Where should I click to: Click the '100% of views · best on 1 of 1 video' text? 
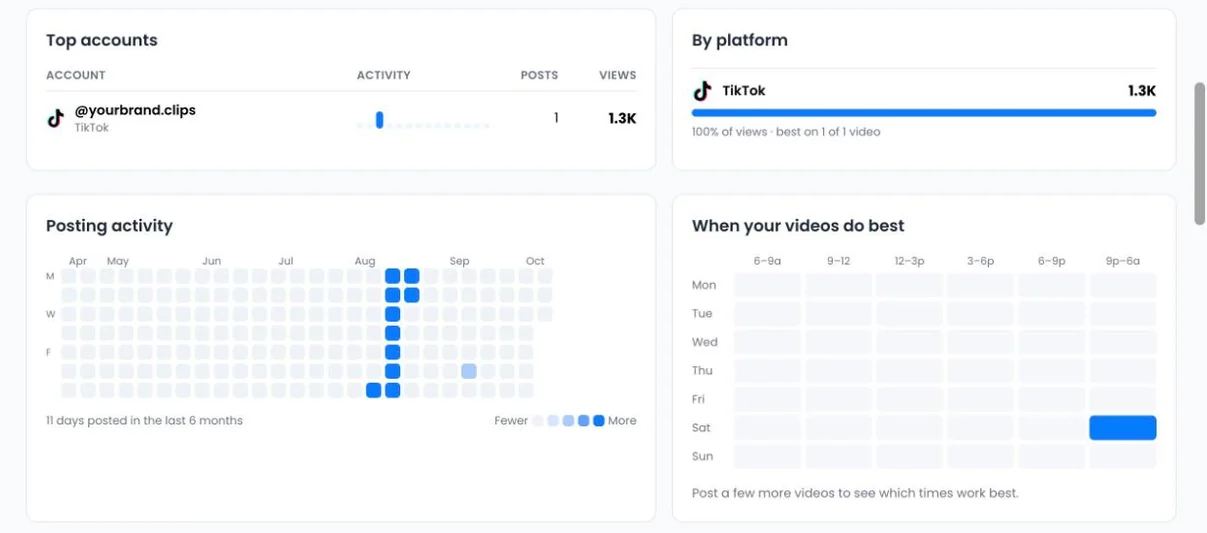tap(786, 132)
